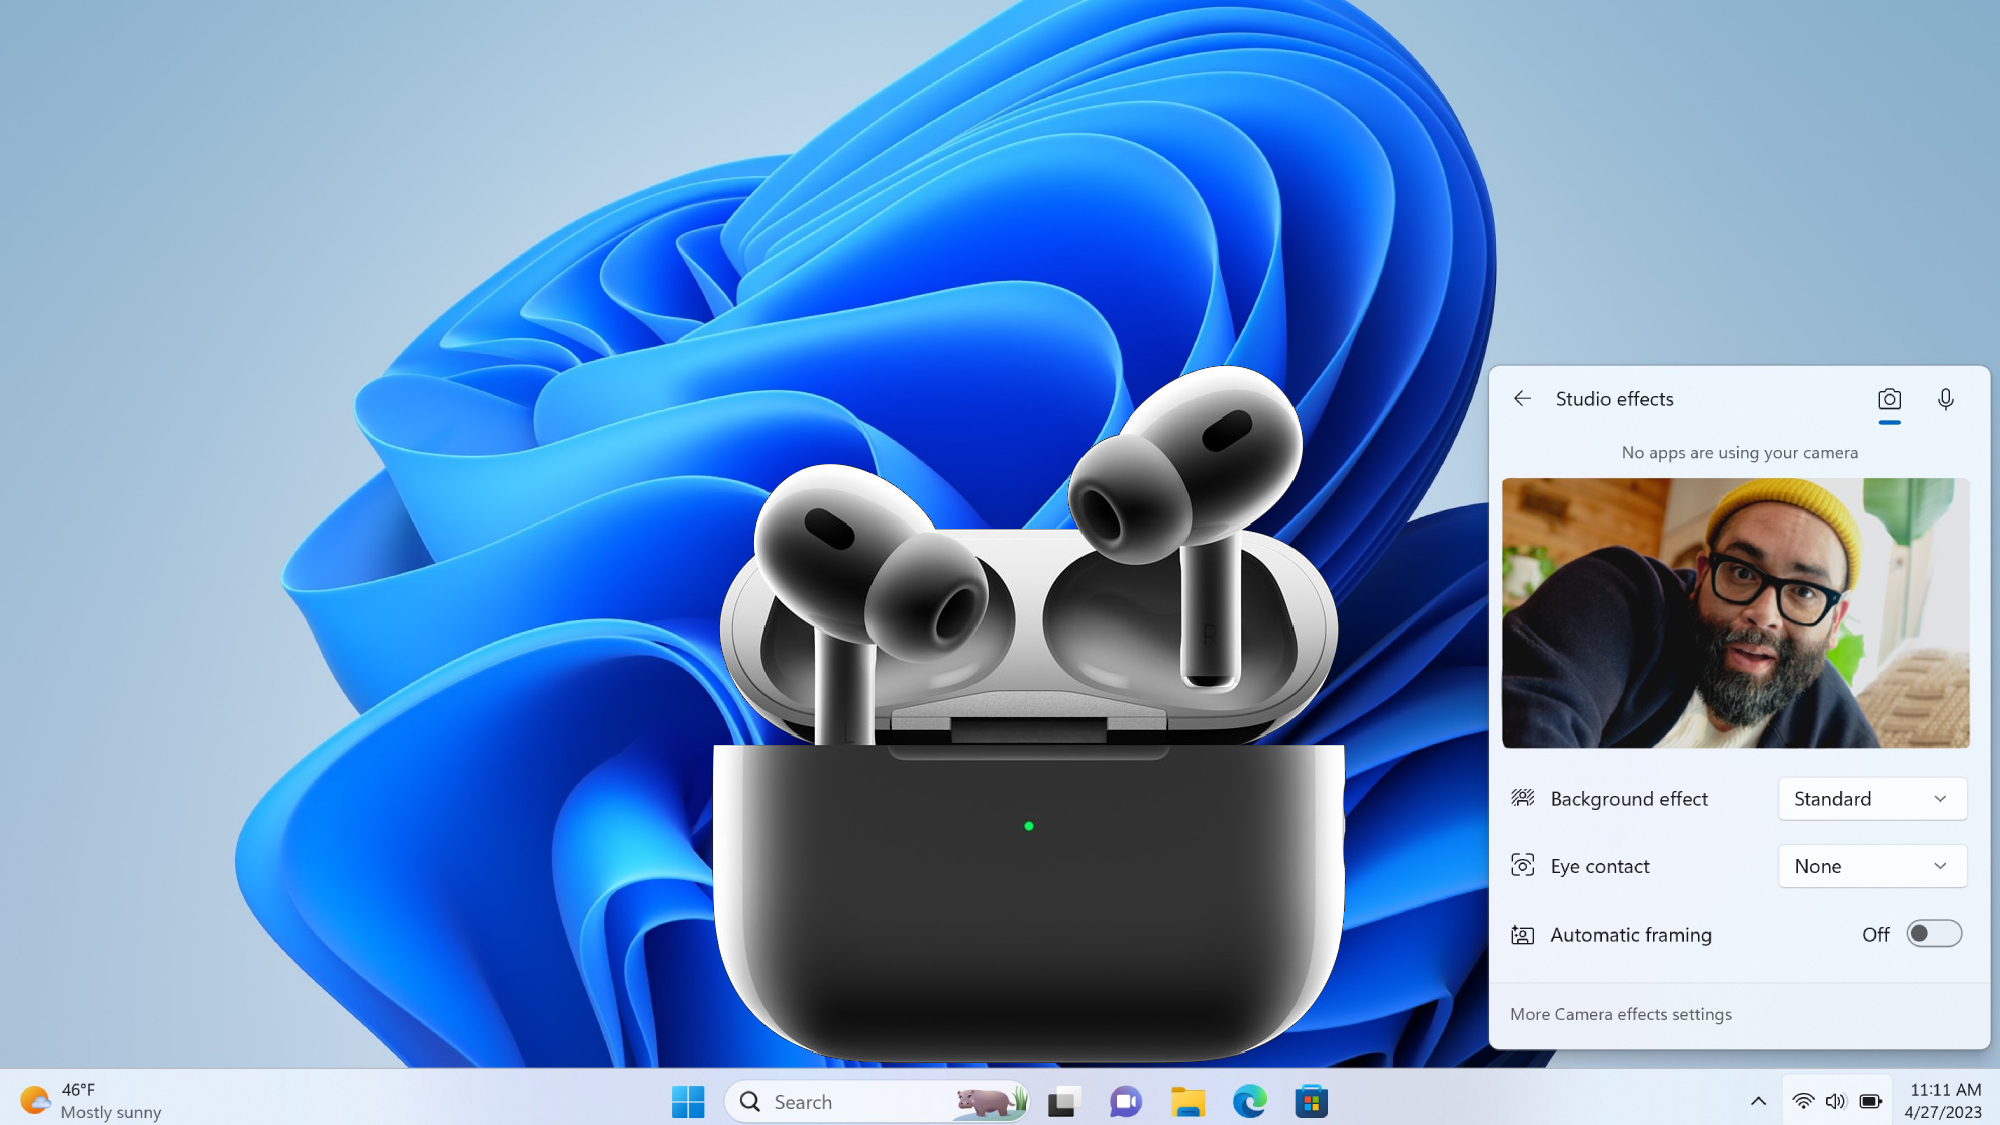Click the Microsoft Edge browser icon

(x=1250, y=1102)
